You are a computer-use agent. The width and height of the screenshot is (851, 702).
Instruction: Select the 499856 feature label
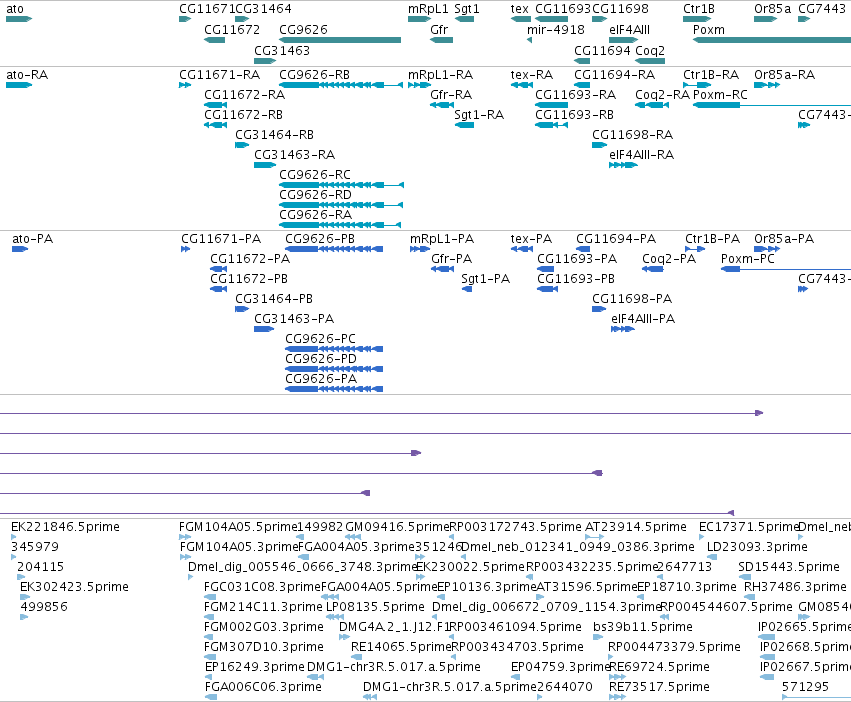44,606
